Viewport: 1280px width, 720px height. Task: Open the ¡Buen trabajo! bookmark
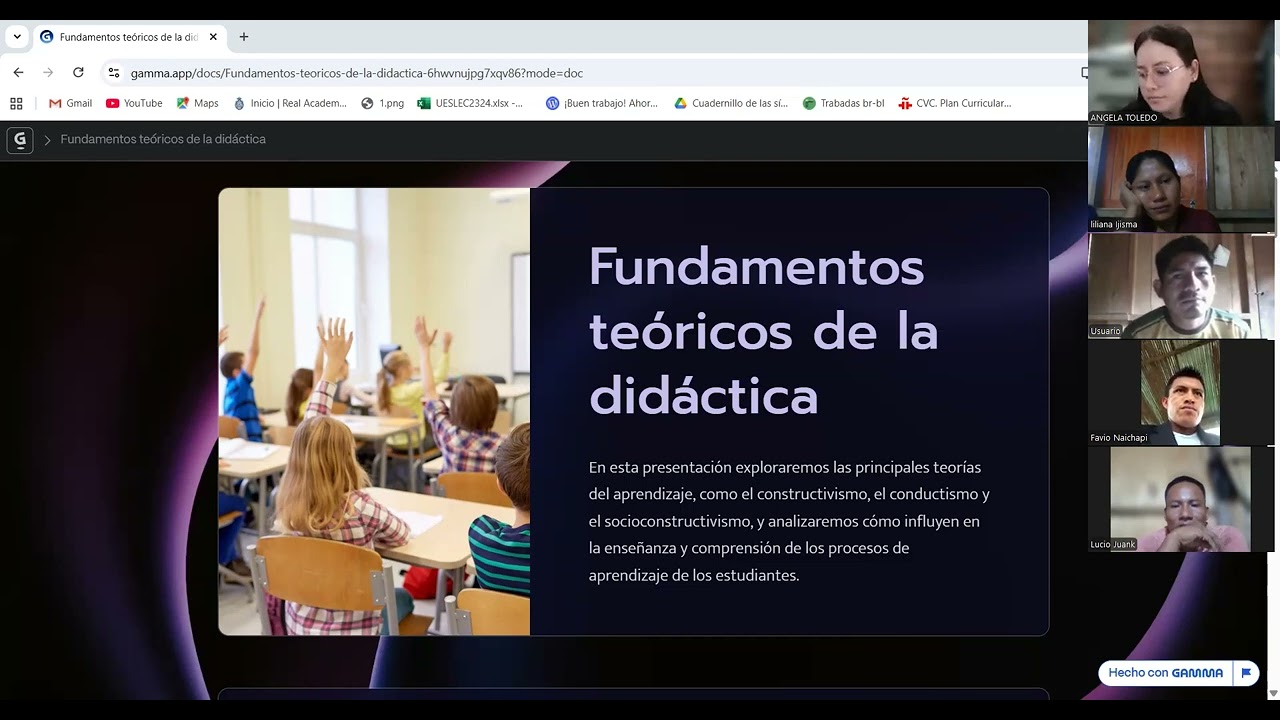point(601,103)
